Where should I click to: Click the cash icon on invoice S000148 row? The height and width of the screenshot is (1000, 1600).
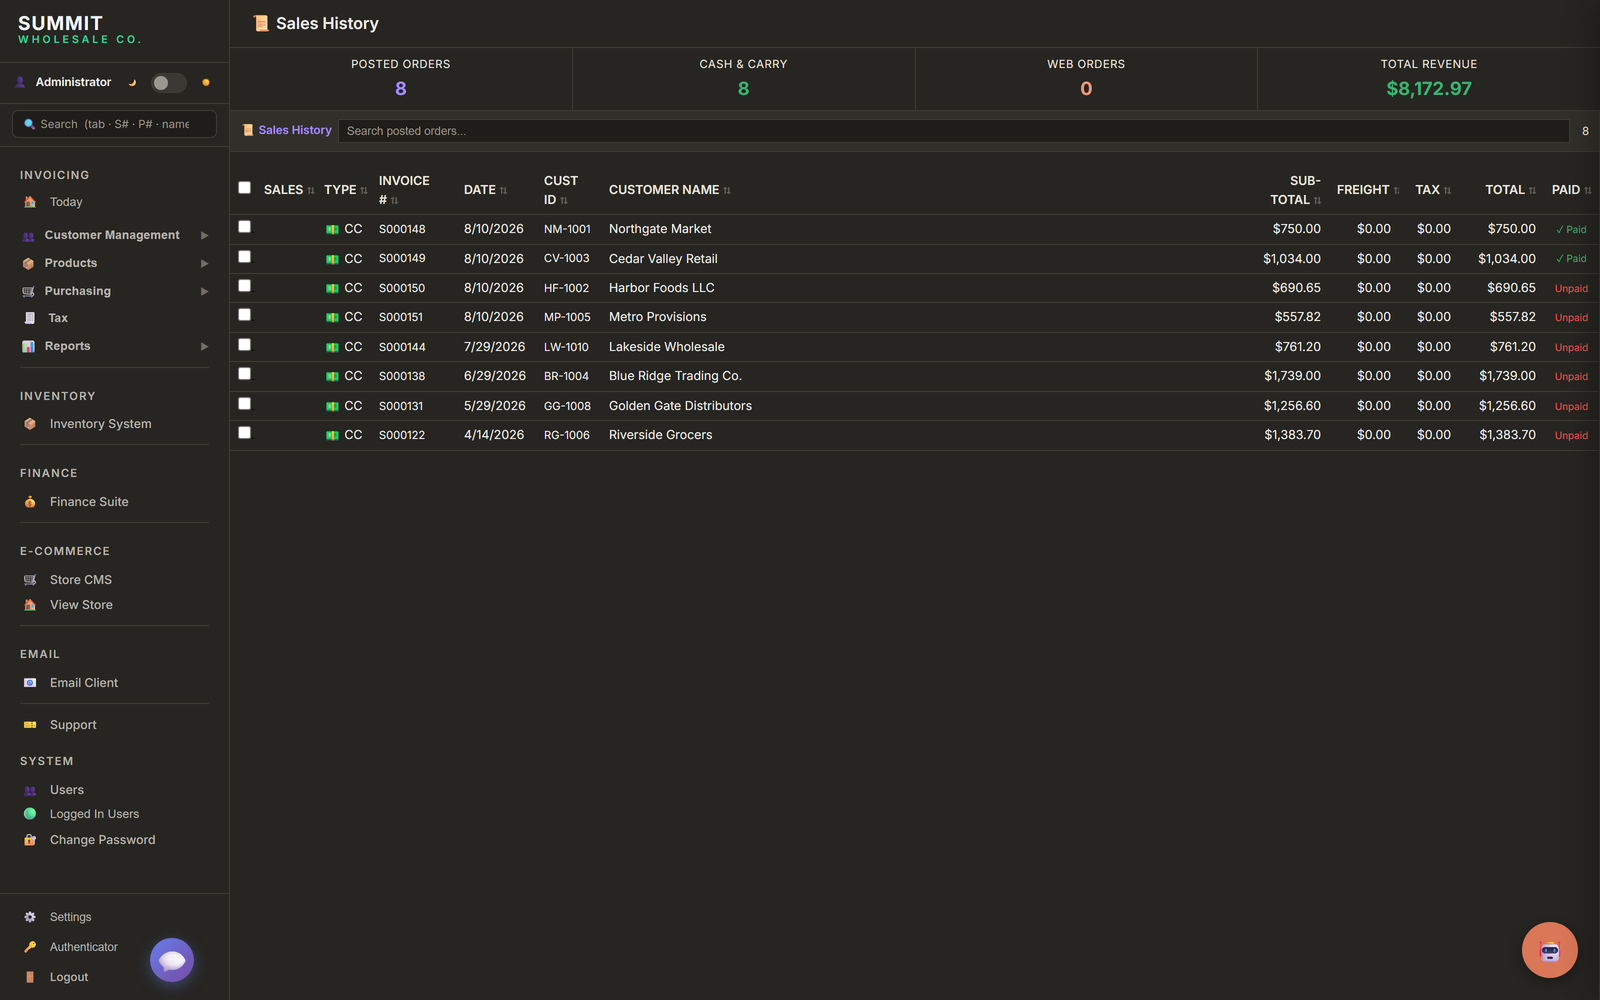click(332, 230)
